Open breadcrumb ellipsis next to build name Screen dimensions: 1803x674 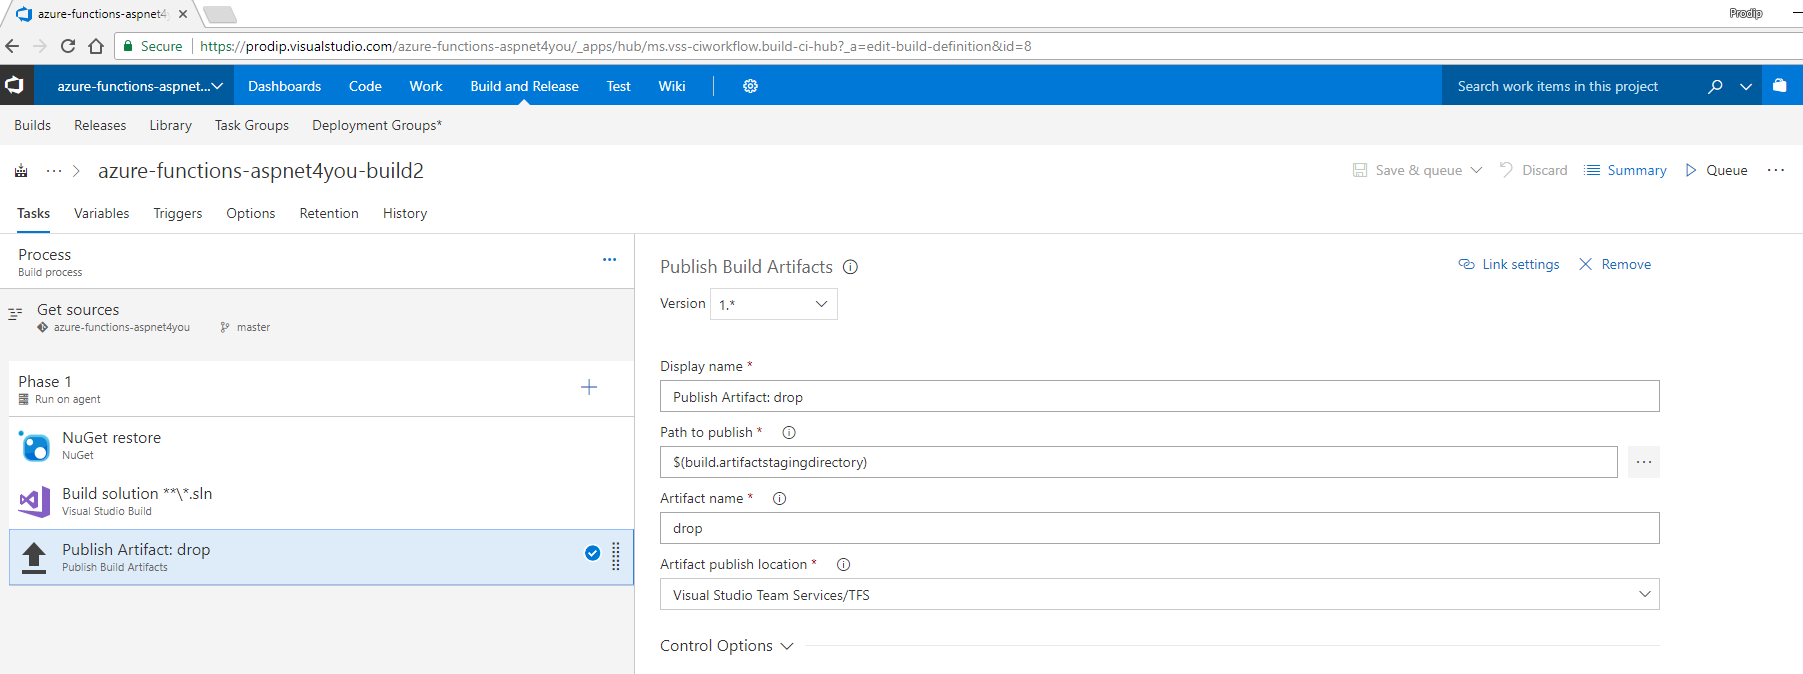pyautogui.click(x=54, y=171)
